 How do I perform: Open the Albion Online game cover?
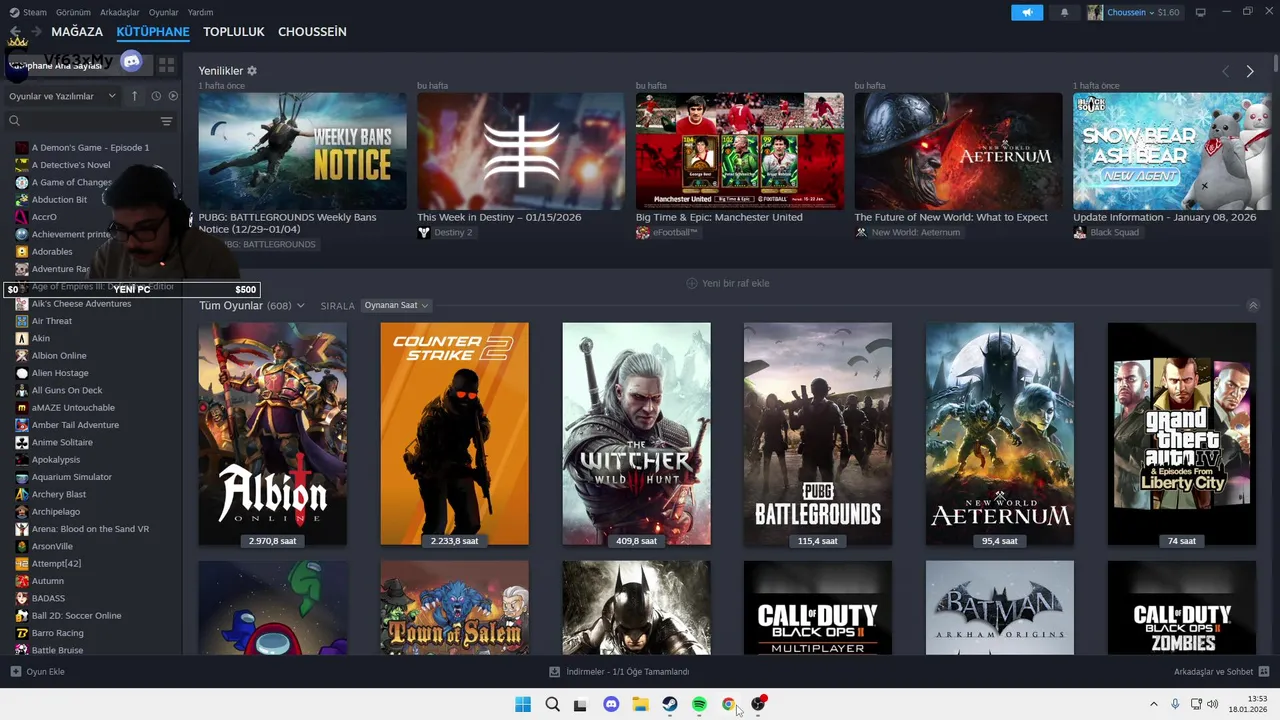[273, 434]
